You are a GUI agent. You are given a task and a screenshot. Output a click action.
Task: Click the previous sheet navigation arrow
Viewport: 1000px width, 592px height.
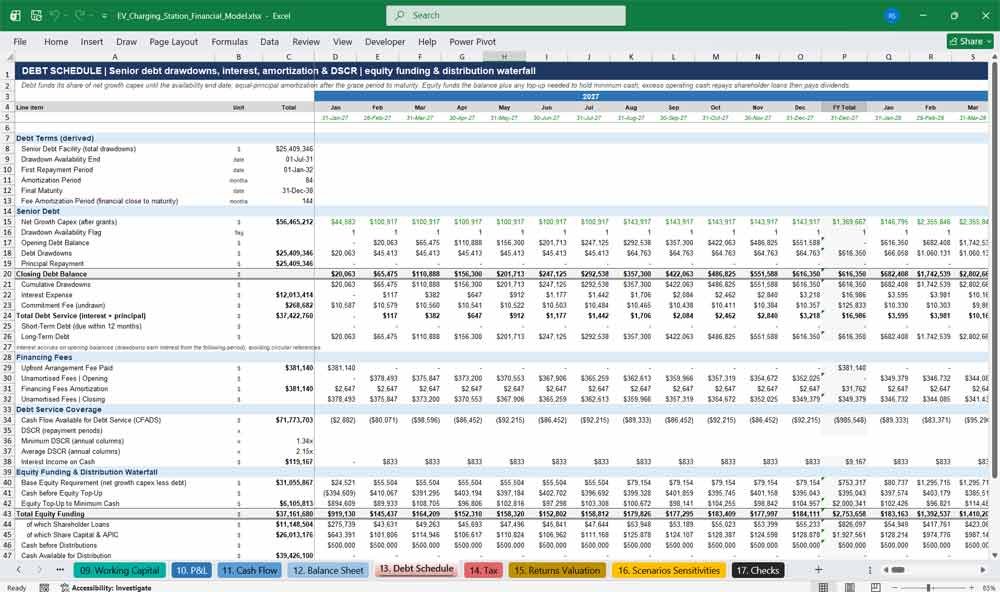[18, 570]
